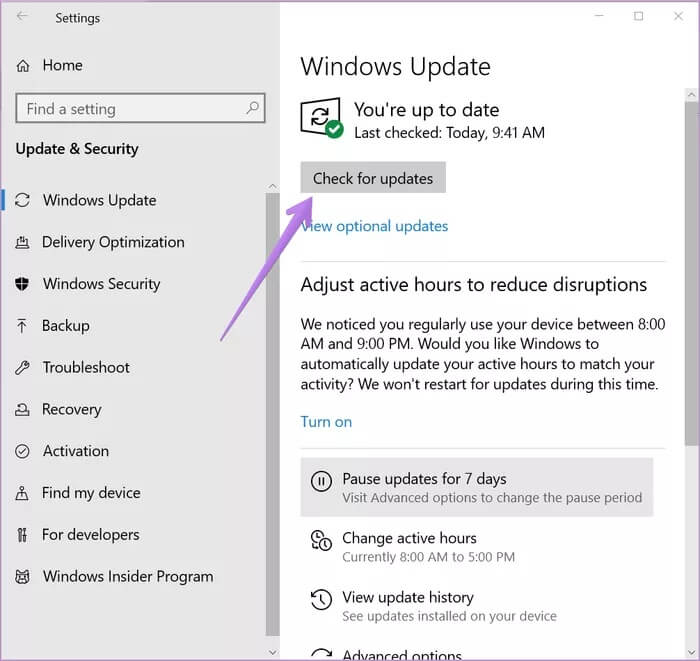Image resolution: width=700 pixels, height=661 pixels.
Task: Click Turn on active hours link
Action: 326,422
